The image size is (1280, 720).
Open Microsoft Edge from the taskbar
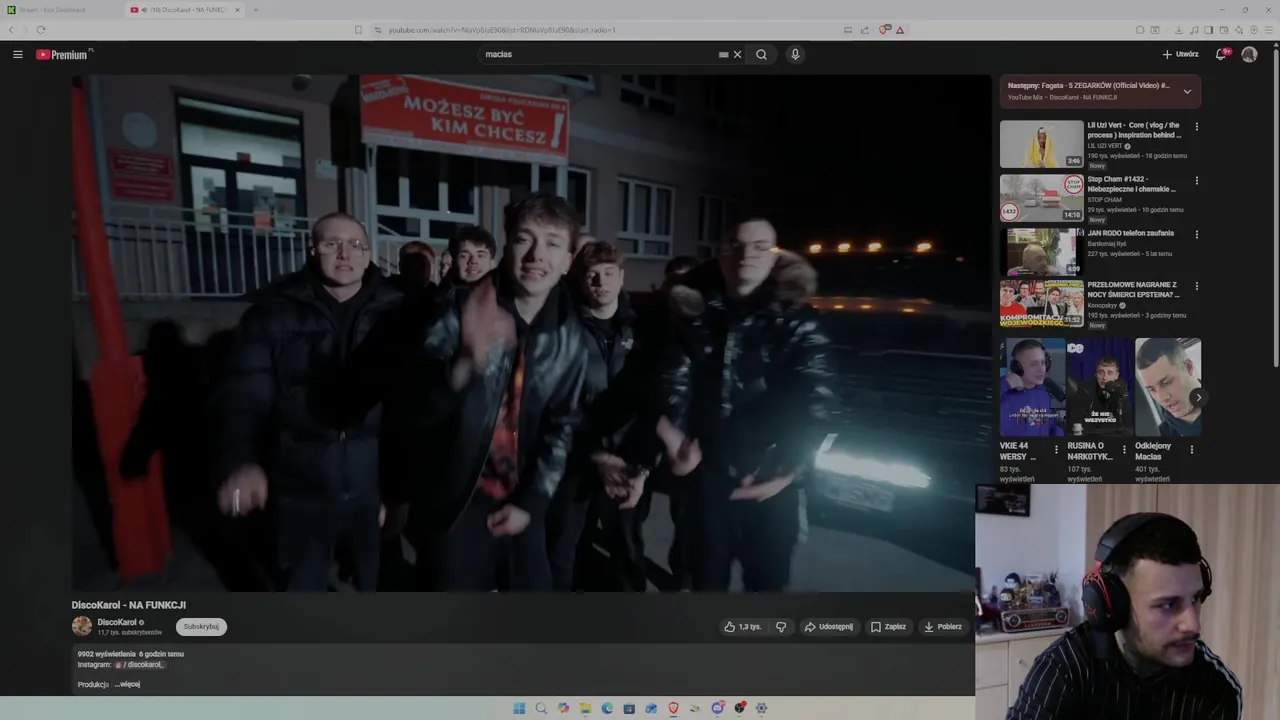[x=607, y=708]
